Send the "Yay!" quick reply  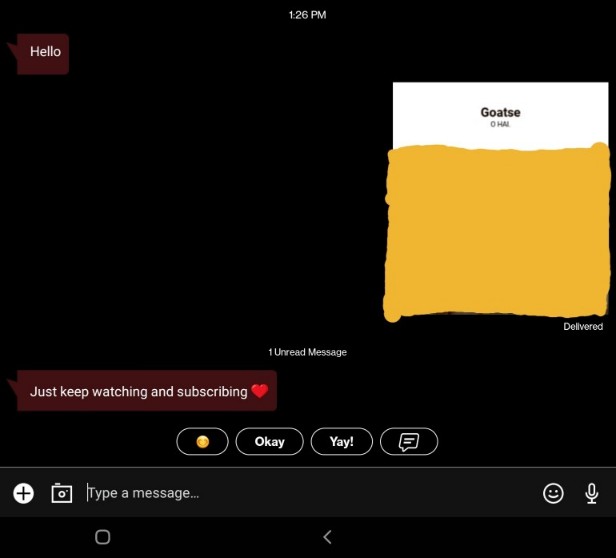tap(341, 441)
